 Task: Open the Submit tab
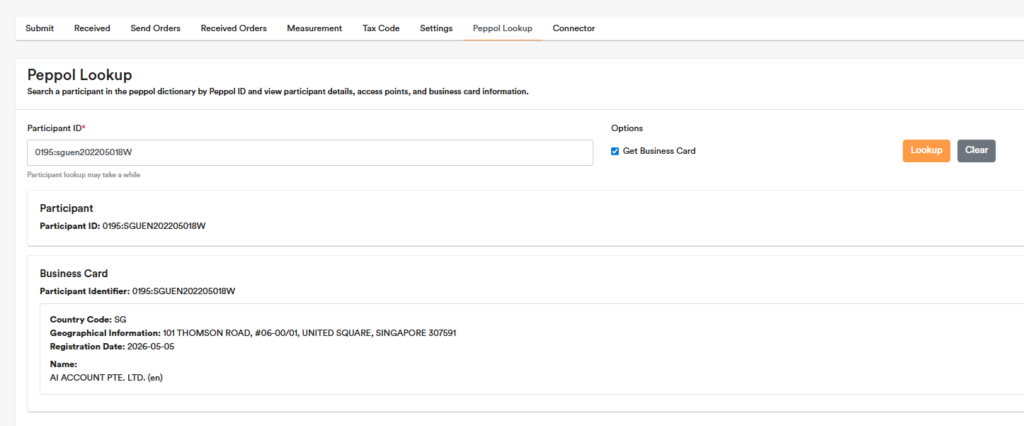click(x=39, y=29)
